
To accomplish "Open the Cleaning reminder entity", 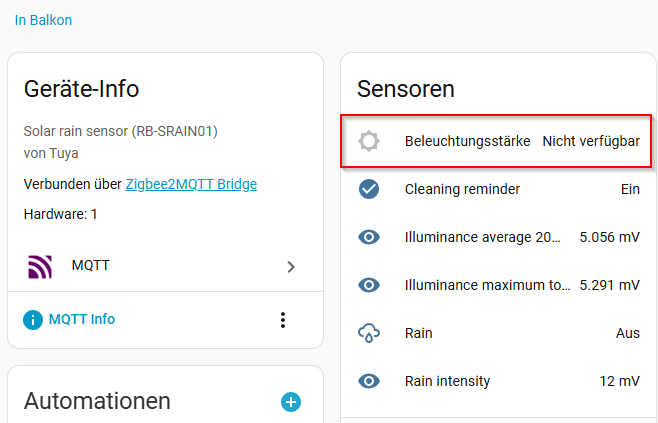I will click(462, 189).
